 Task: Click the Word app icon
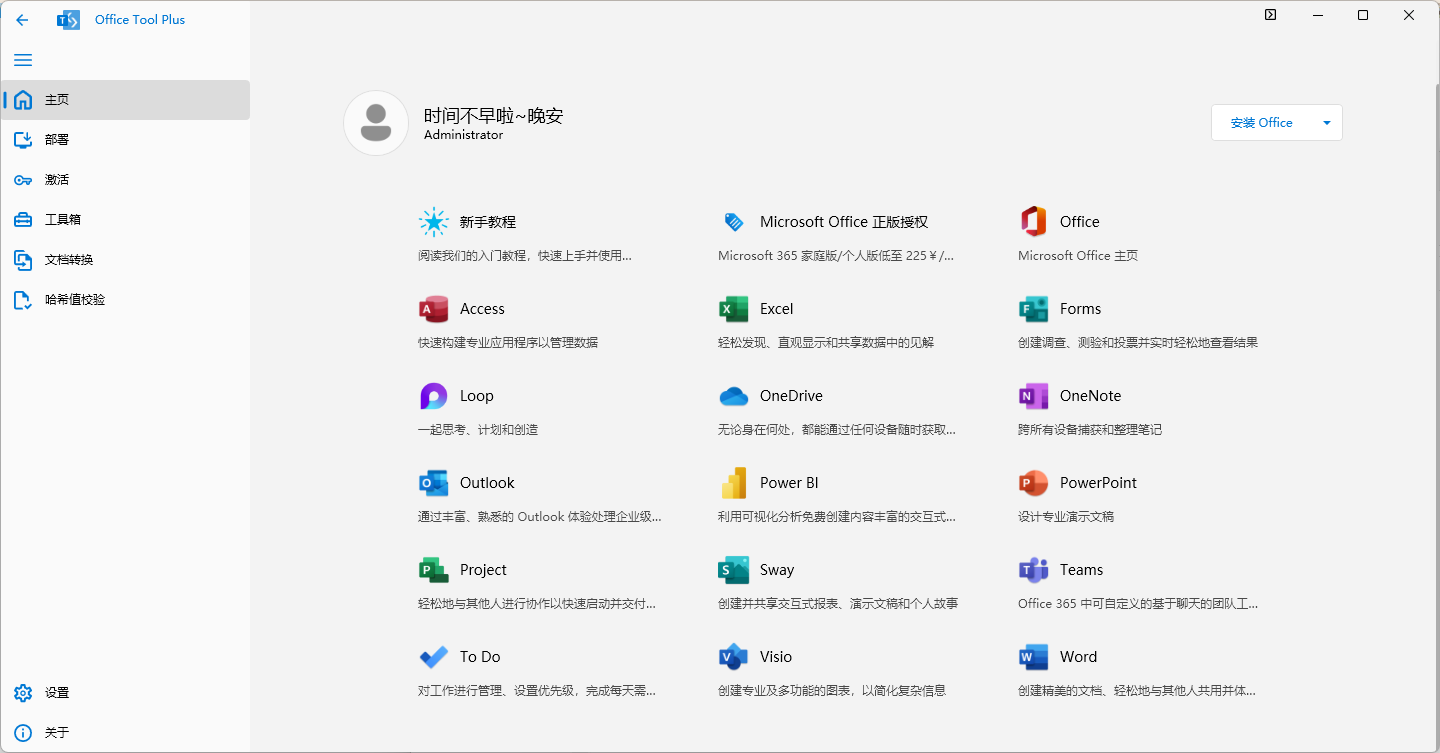click(1033, 657)
